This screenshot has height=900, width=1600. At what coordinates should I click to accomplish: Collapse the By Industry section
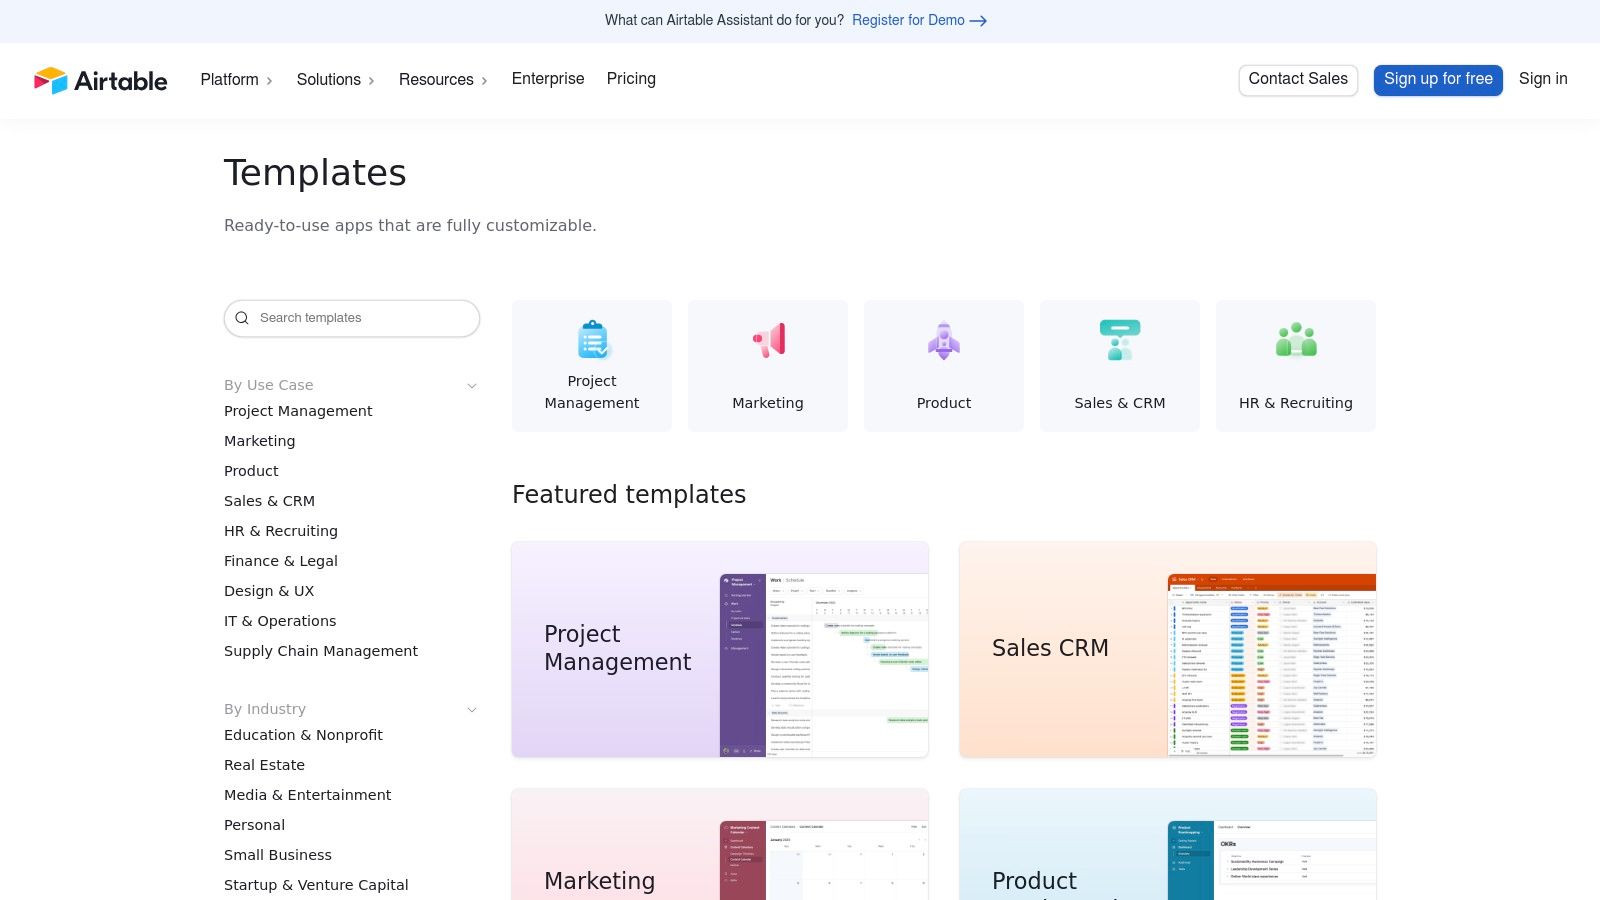[472, 710]
